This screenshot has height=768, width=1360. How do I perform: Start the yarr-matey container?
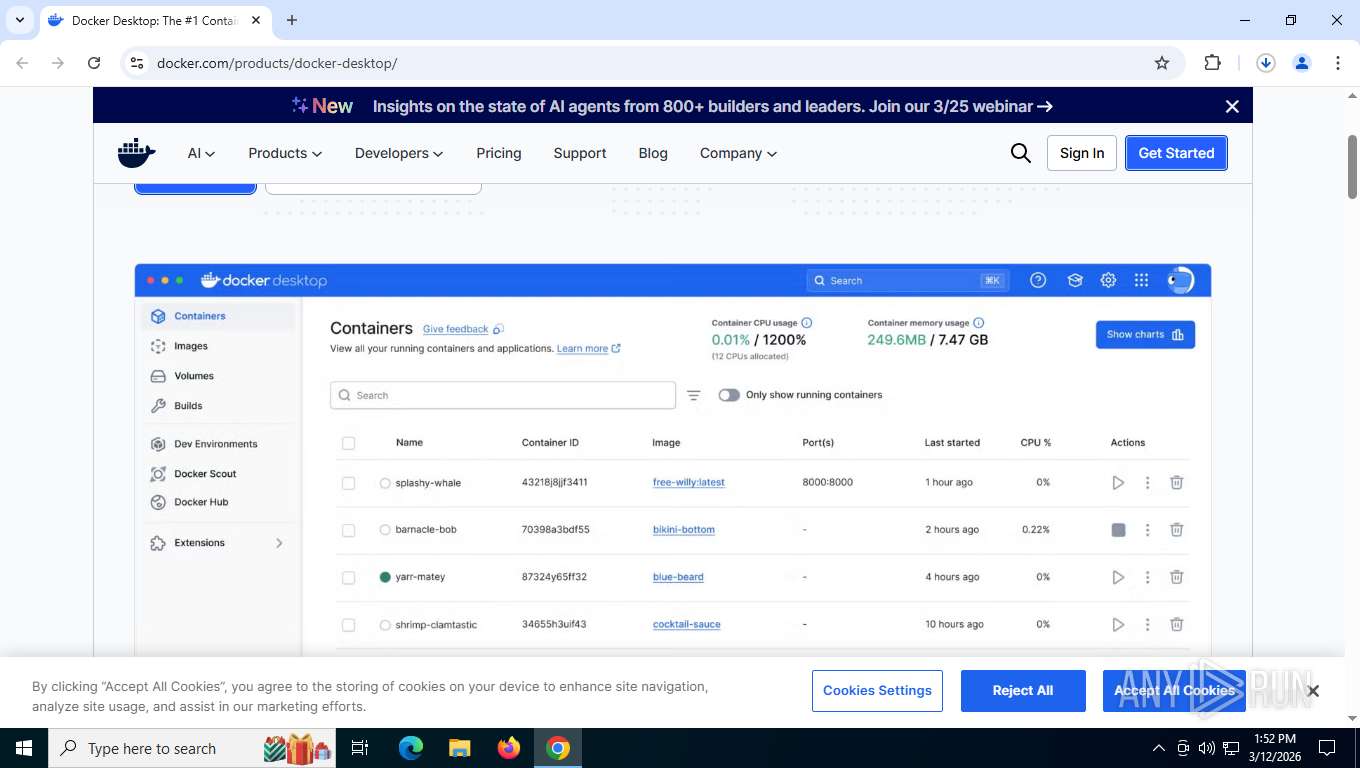pos(1118,577)
